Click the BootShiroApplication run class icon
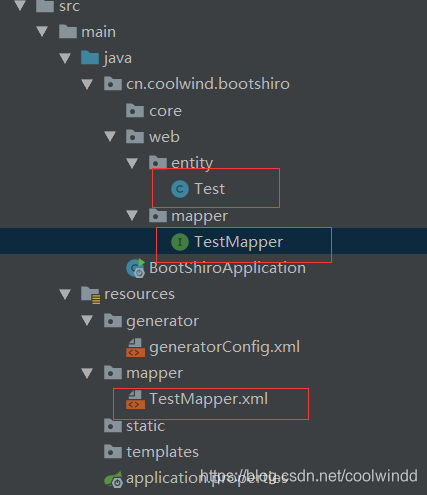 136,268
